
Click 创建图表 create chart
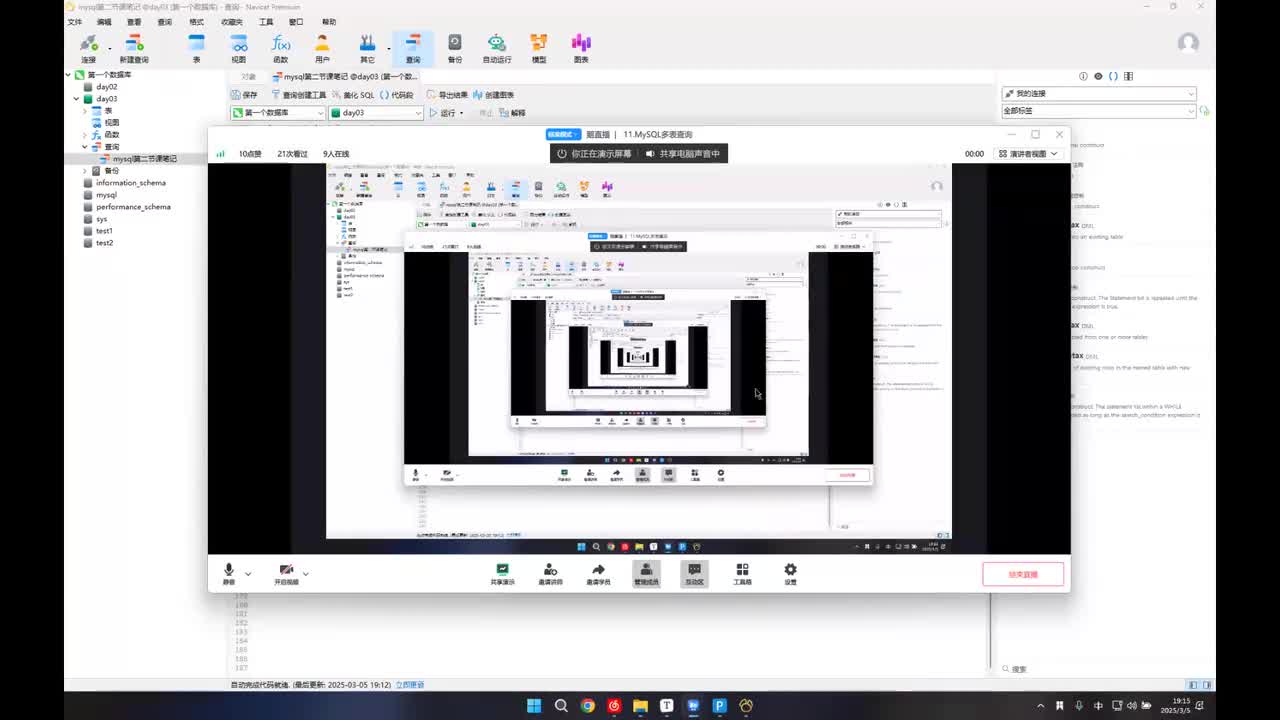(493, 95)
